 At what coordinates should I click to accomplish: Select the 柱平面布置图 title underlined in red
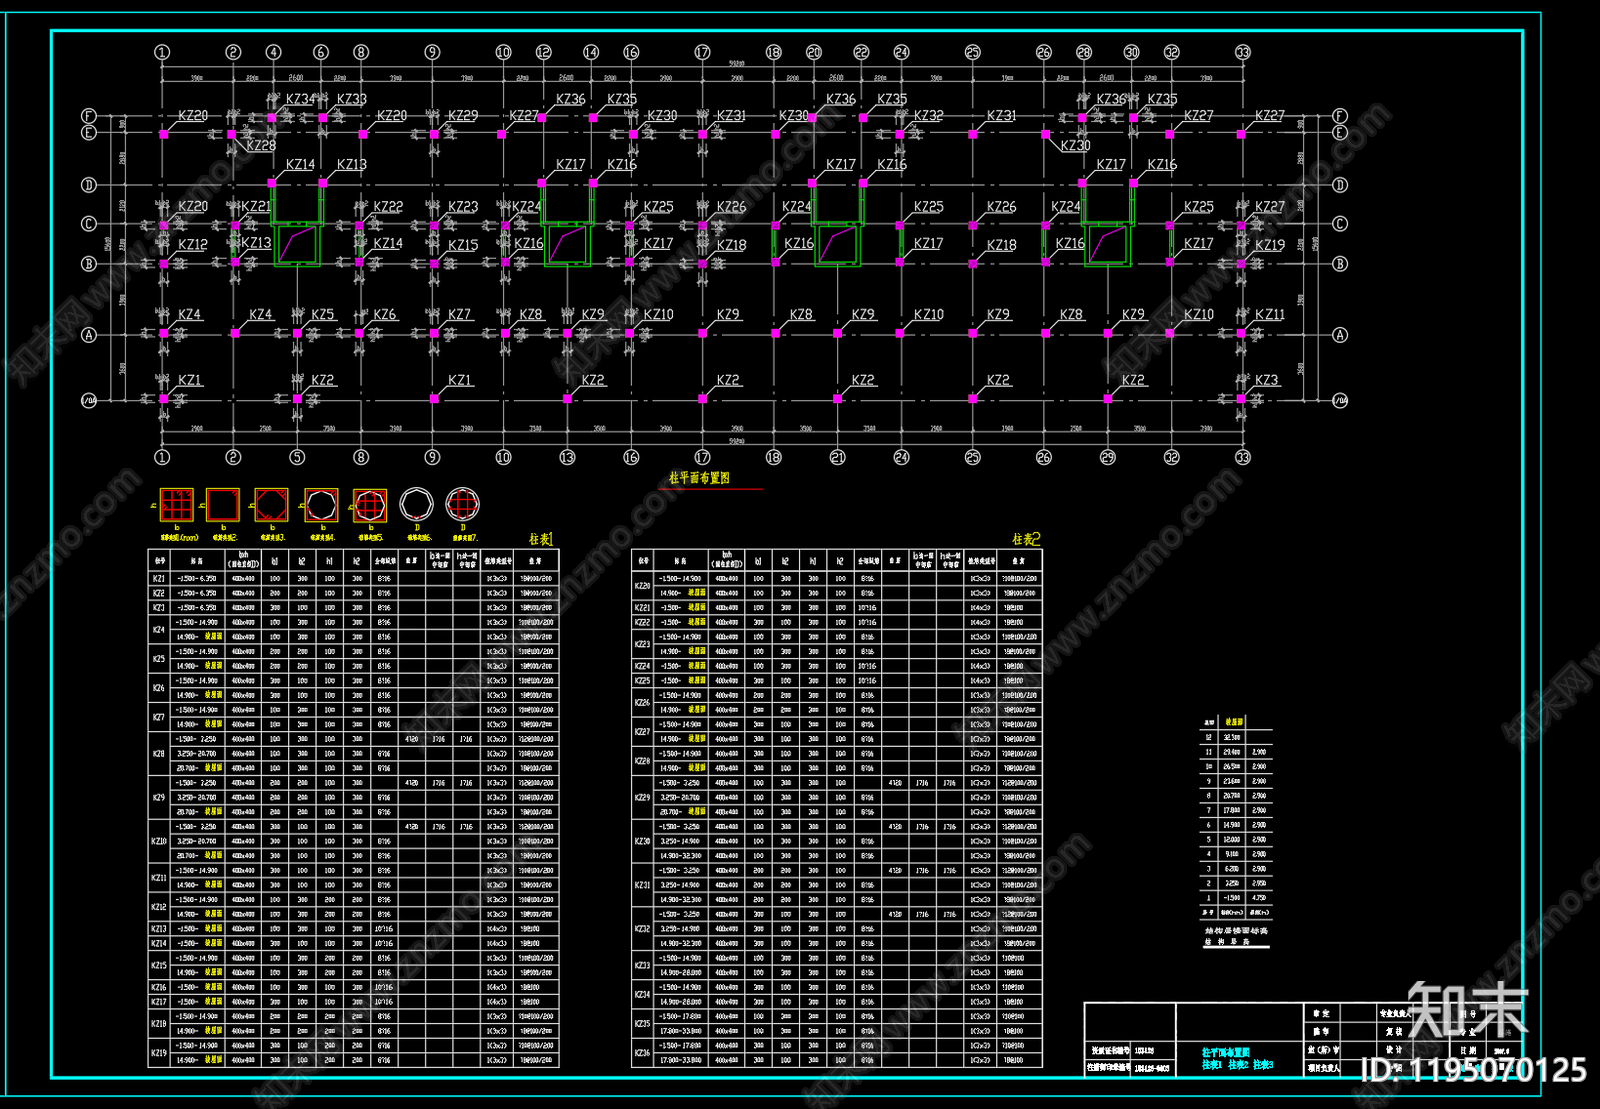pos(699,478)
